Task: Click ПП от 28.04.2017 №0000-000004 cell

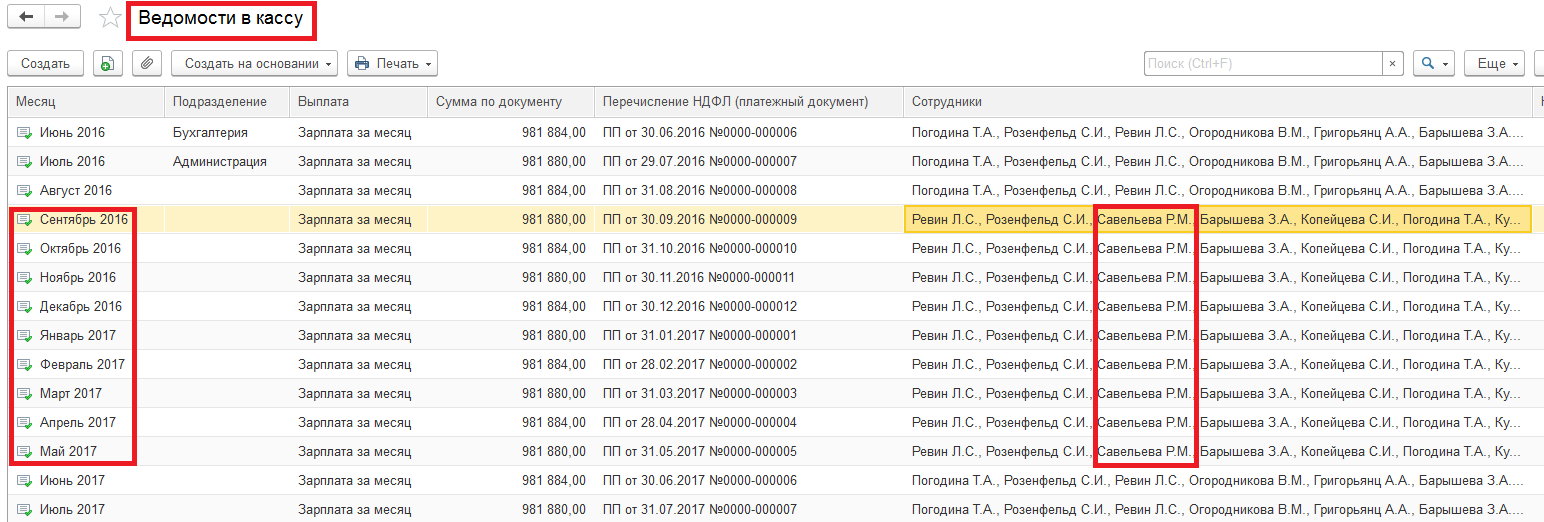Action: click(x=749, y=422)
